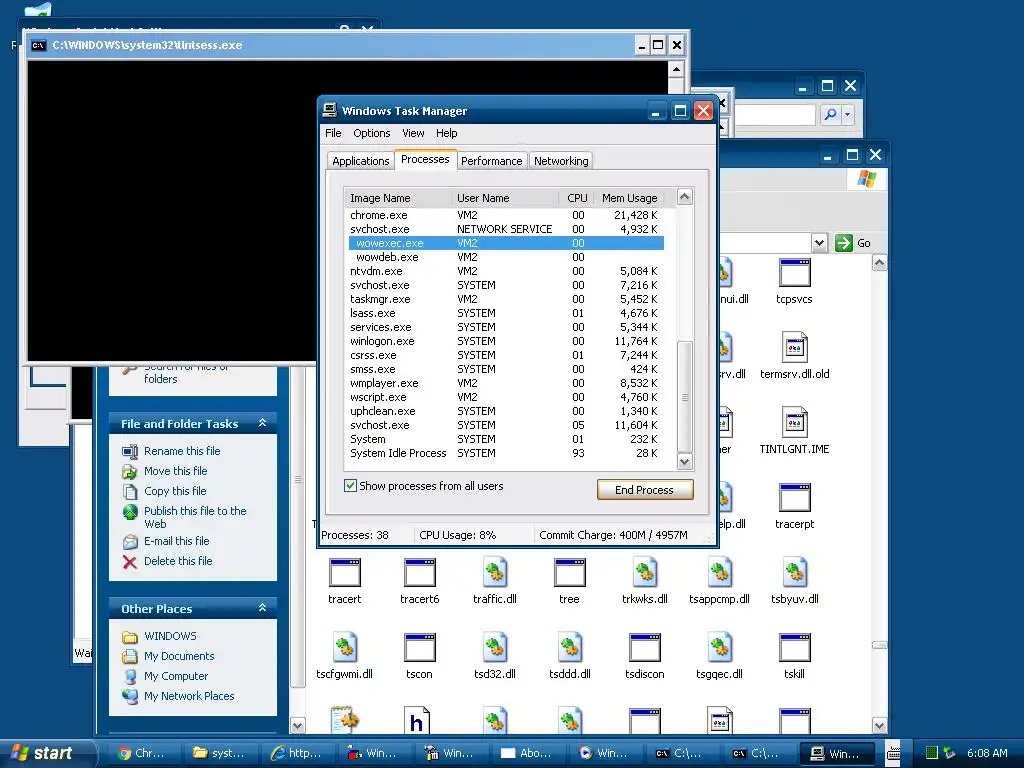The height and width of the screenshot is (768, 1024).
Task: Select the wscript.exe process row
Action: 506,397
